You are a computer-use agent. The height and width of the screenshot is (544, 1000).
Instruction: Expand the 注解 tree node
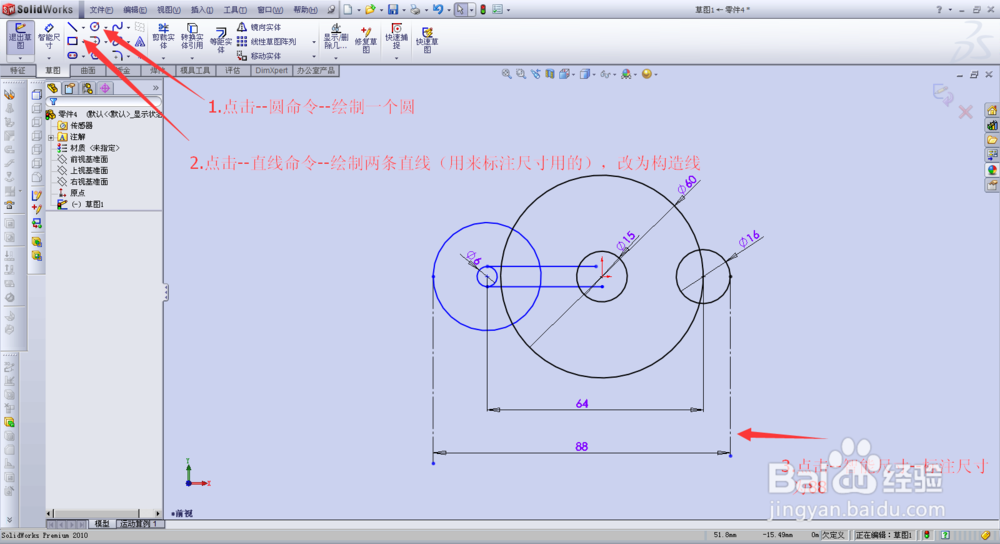51,137
